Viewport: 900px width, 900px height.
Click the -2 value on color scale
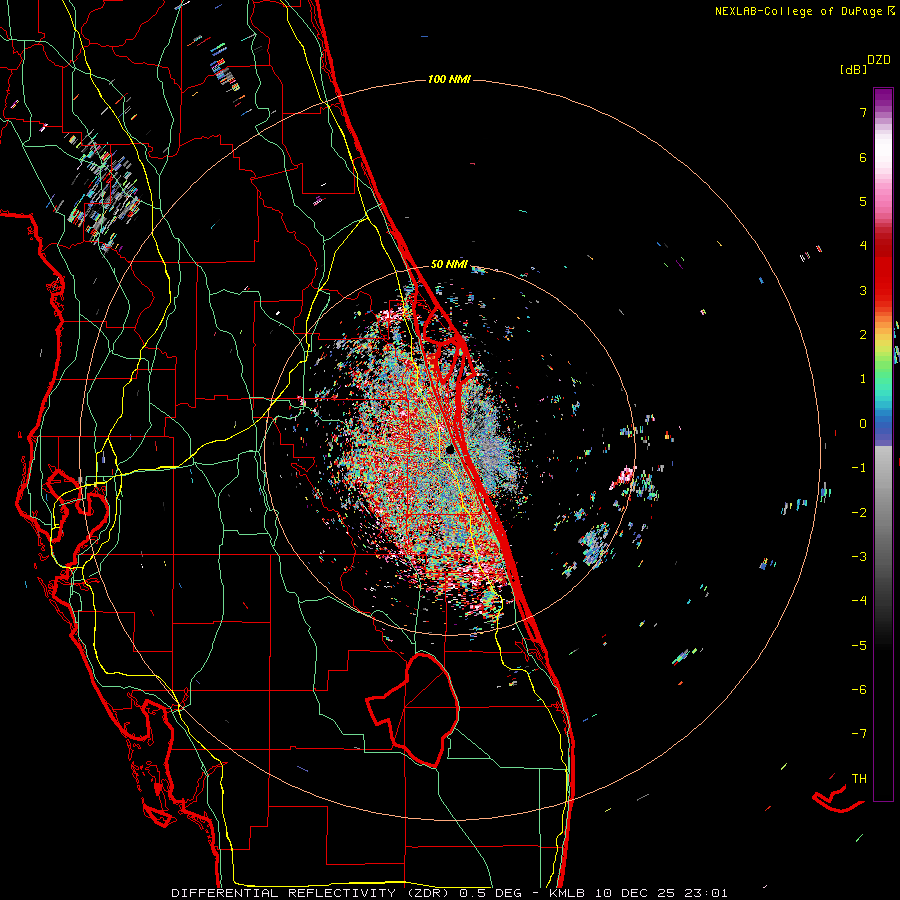[x=859, y=512]
